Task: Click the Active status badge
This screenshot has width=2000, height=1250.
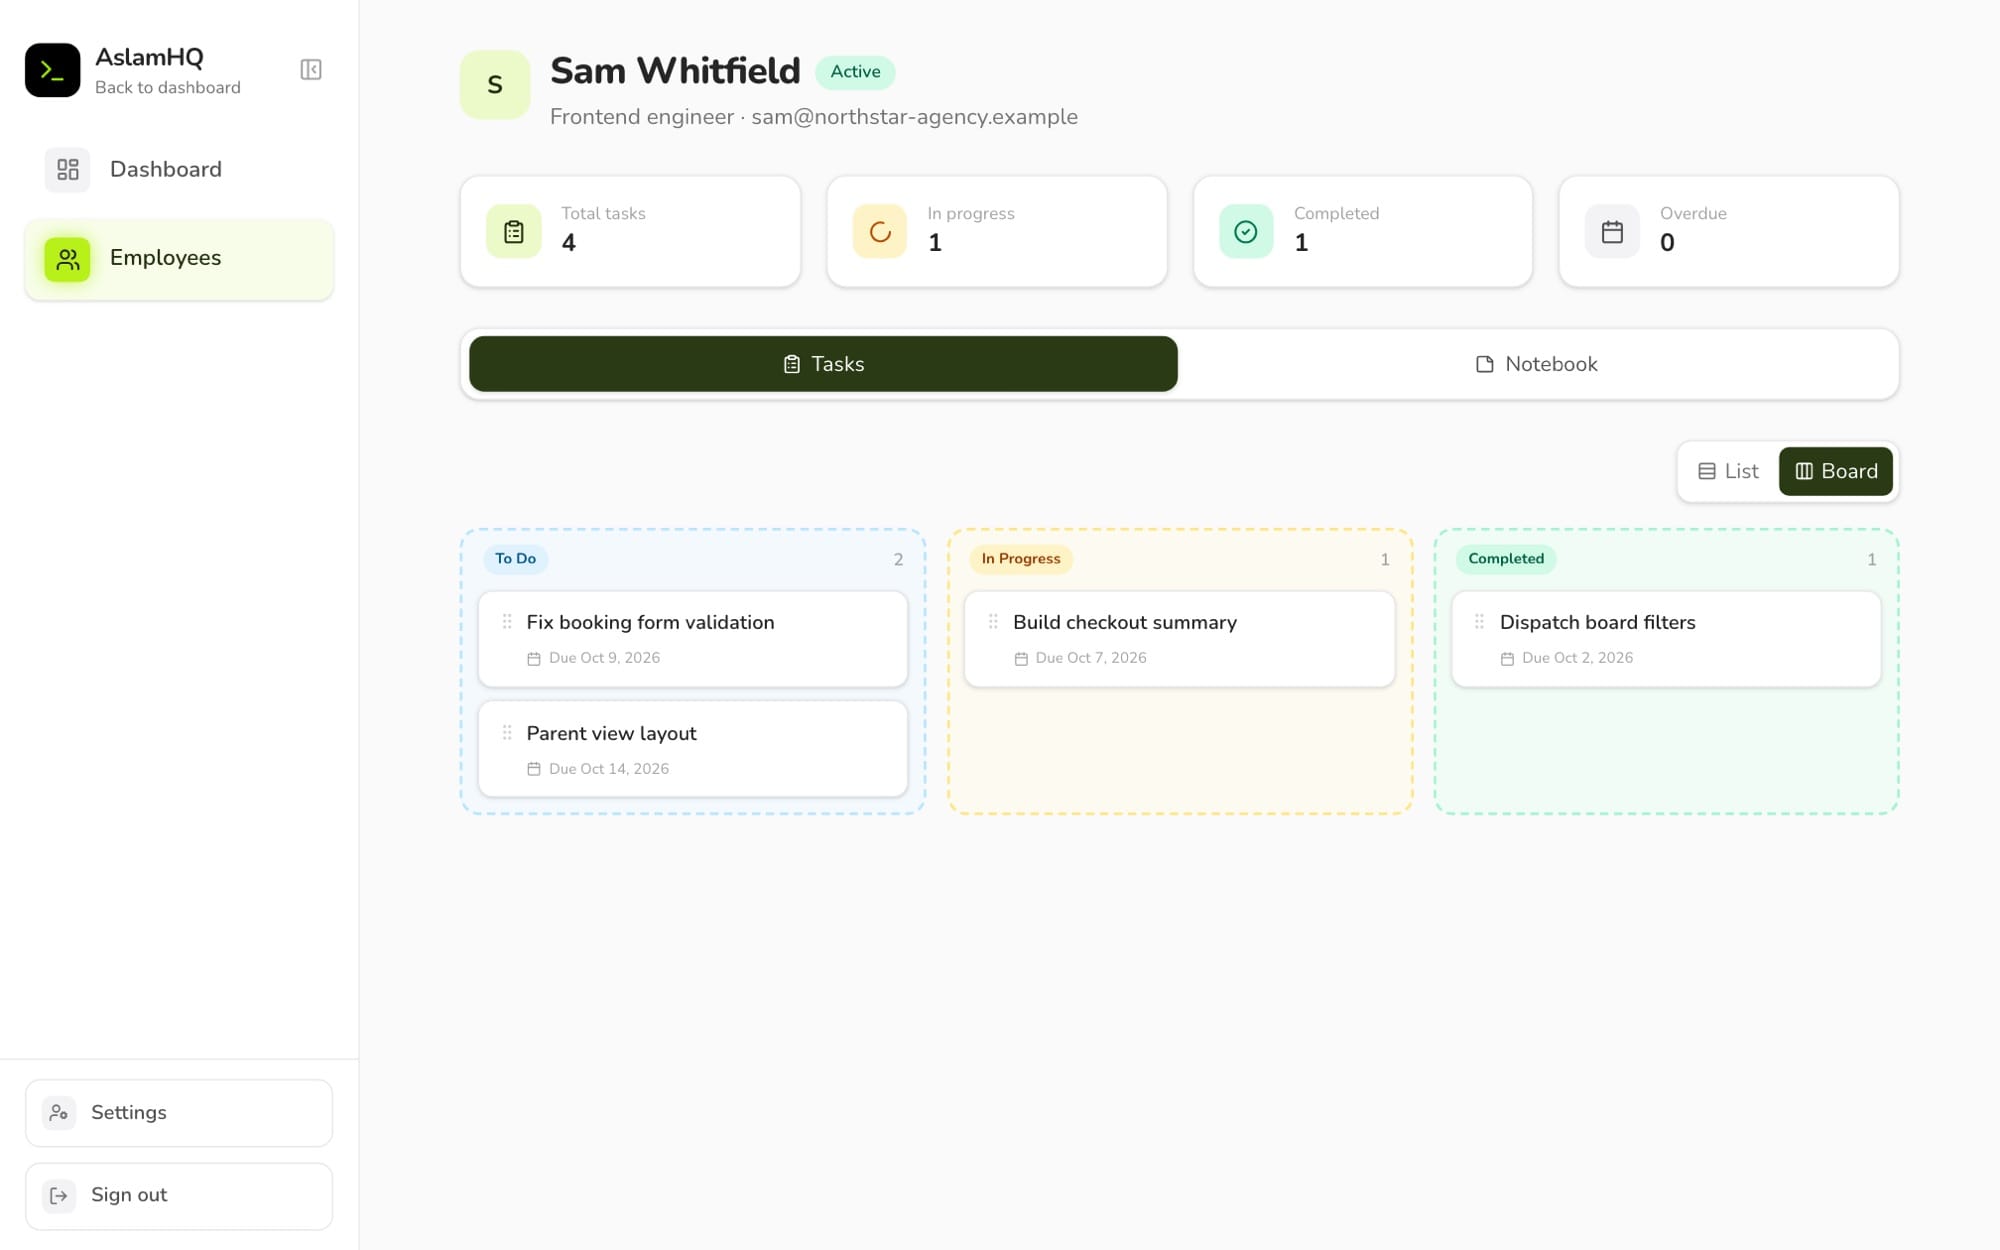Action: click(x=855, y=72)
